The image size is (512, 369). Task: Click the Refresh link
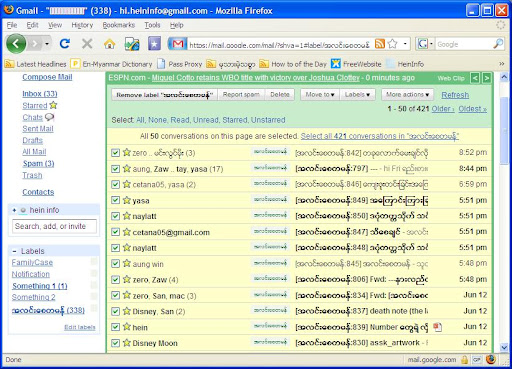point(455,95)
